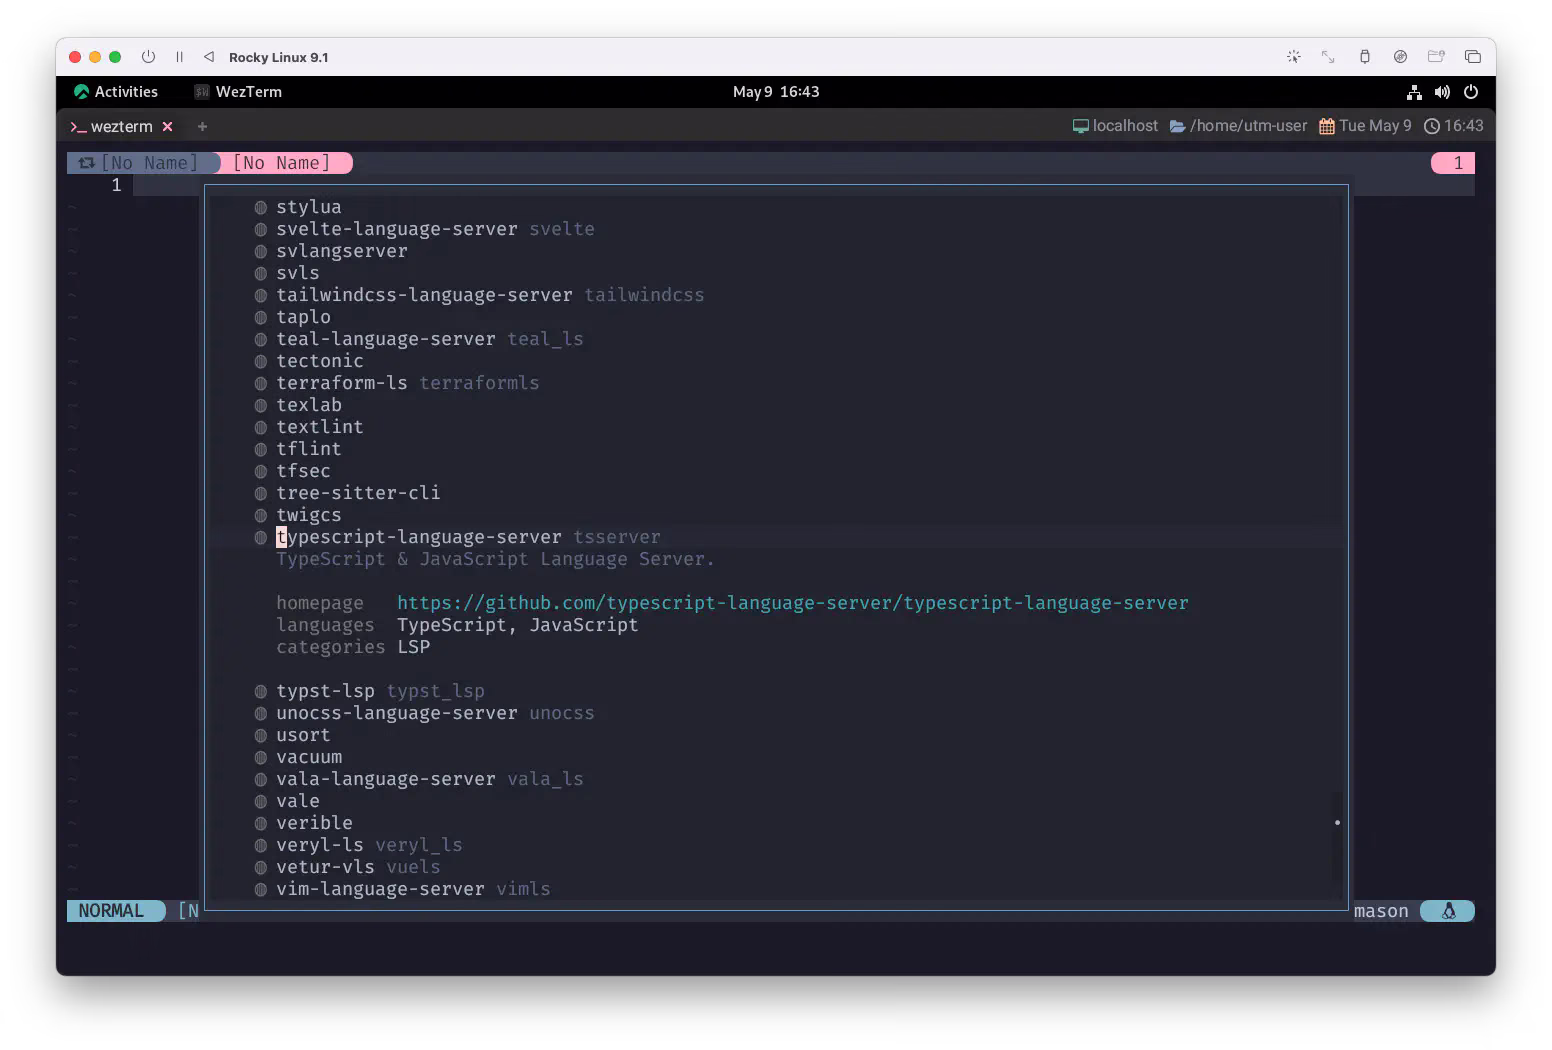
Task: Click the TypeScript, JavaScript languages value
Action: point(517,625)
